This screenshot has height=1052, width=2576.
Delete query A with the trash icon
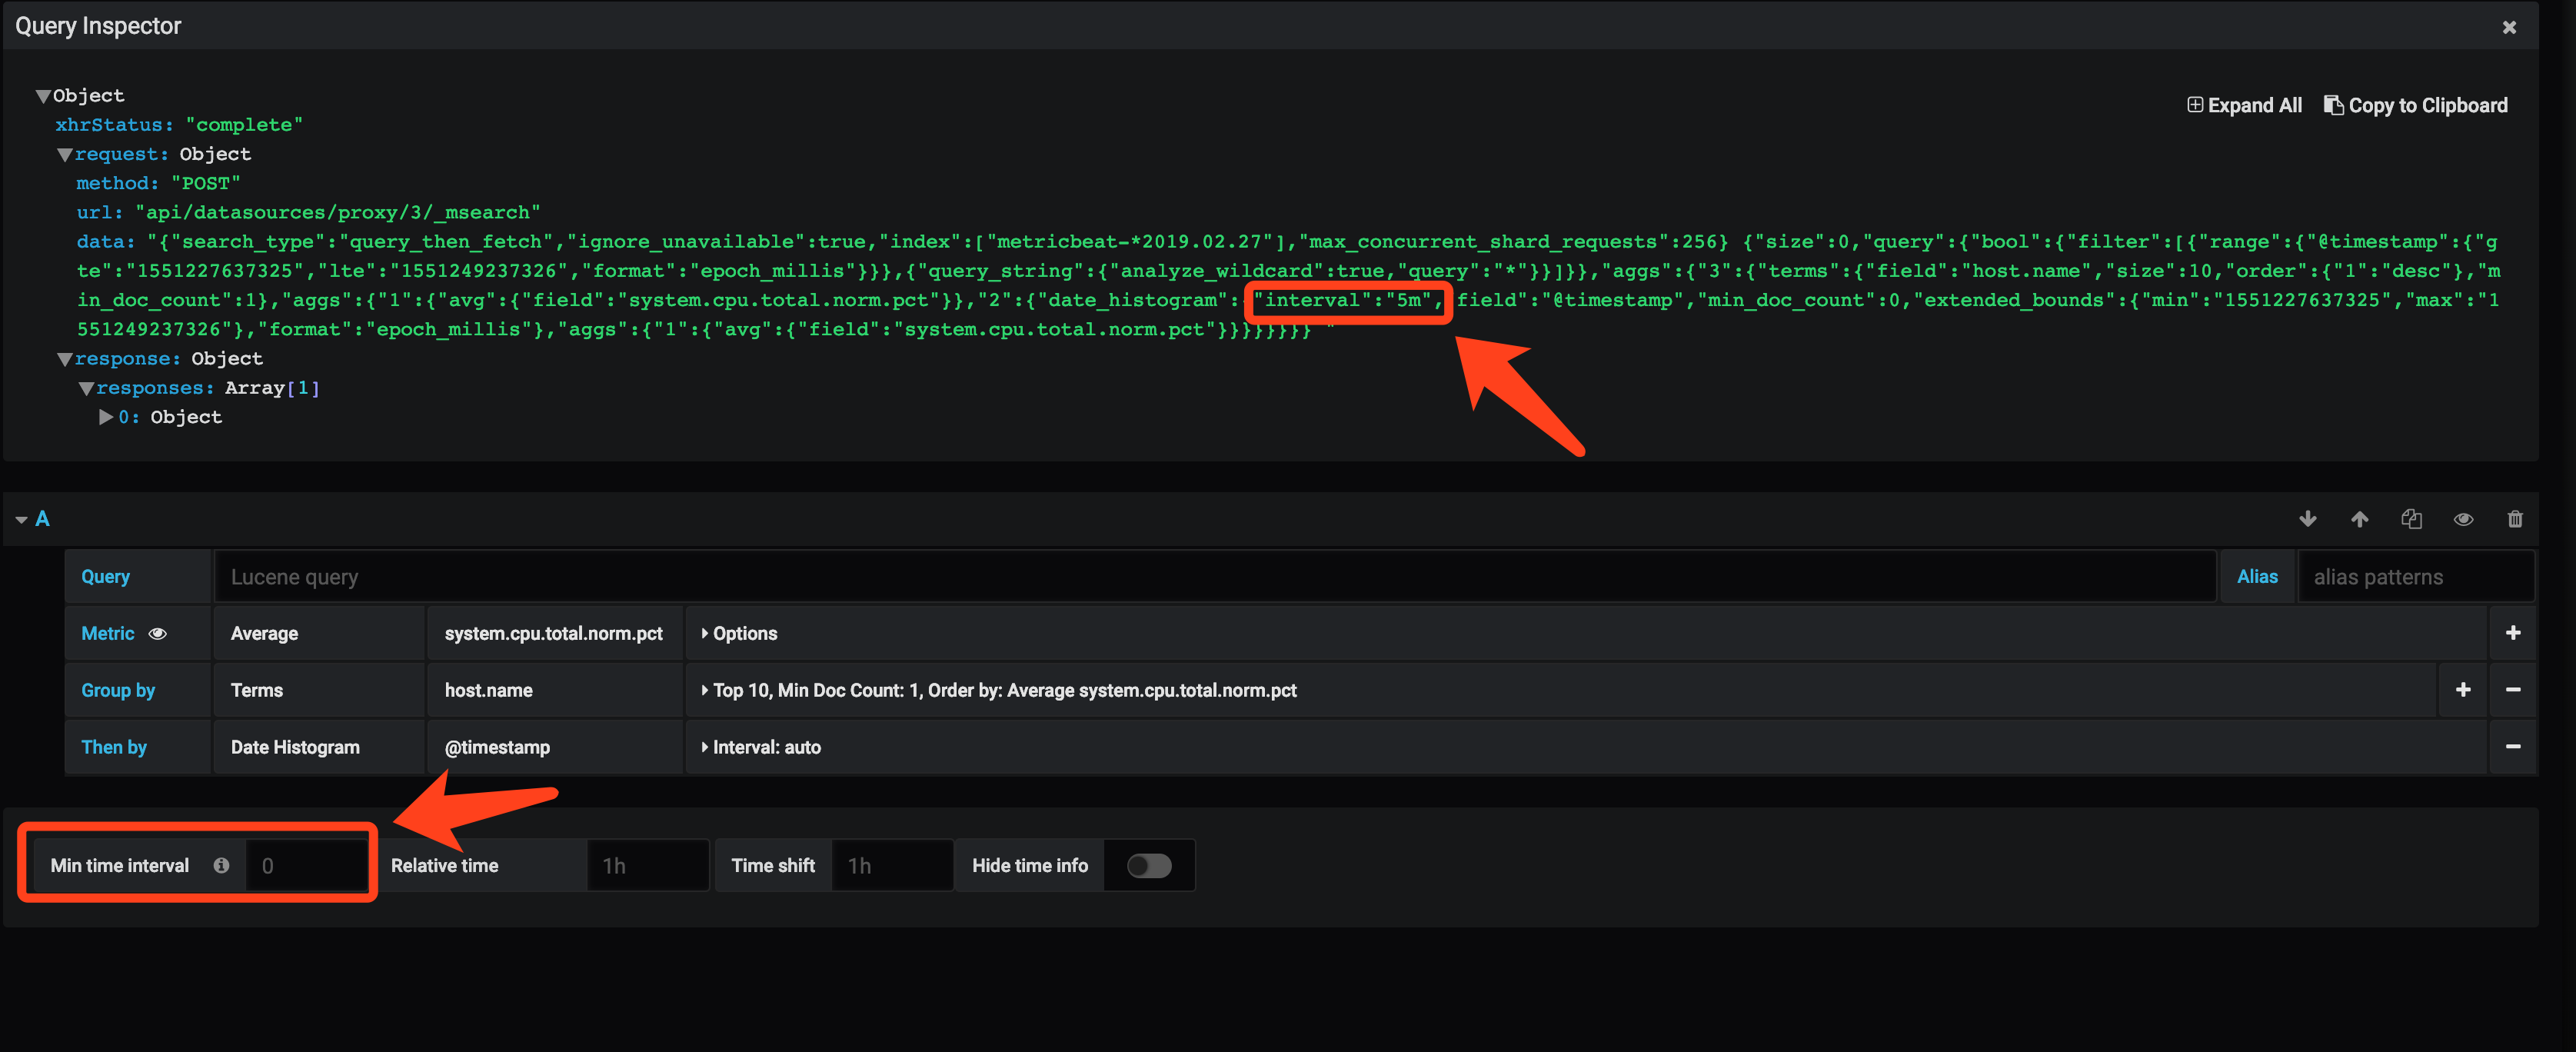point(2516,519)
